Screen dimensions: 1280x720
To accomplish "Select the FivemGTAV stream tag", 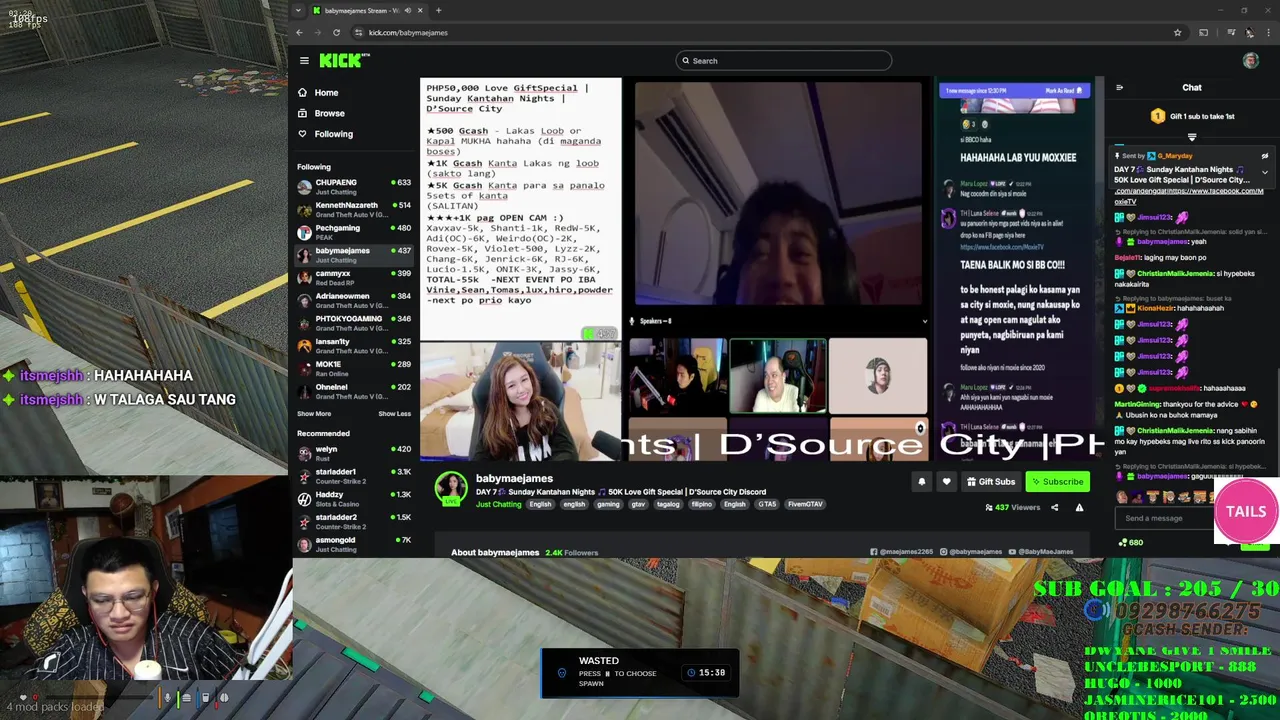I will pyautogui.click(x=805, y=504).
